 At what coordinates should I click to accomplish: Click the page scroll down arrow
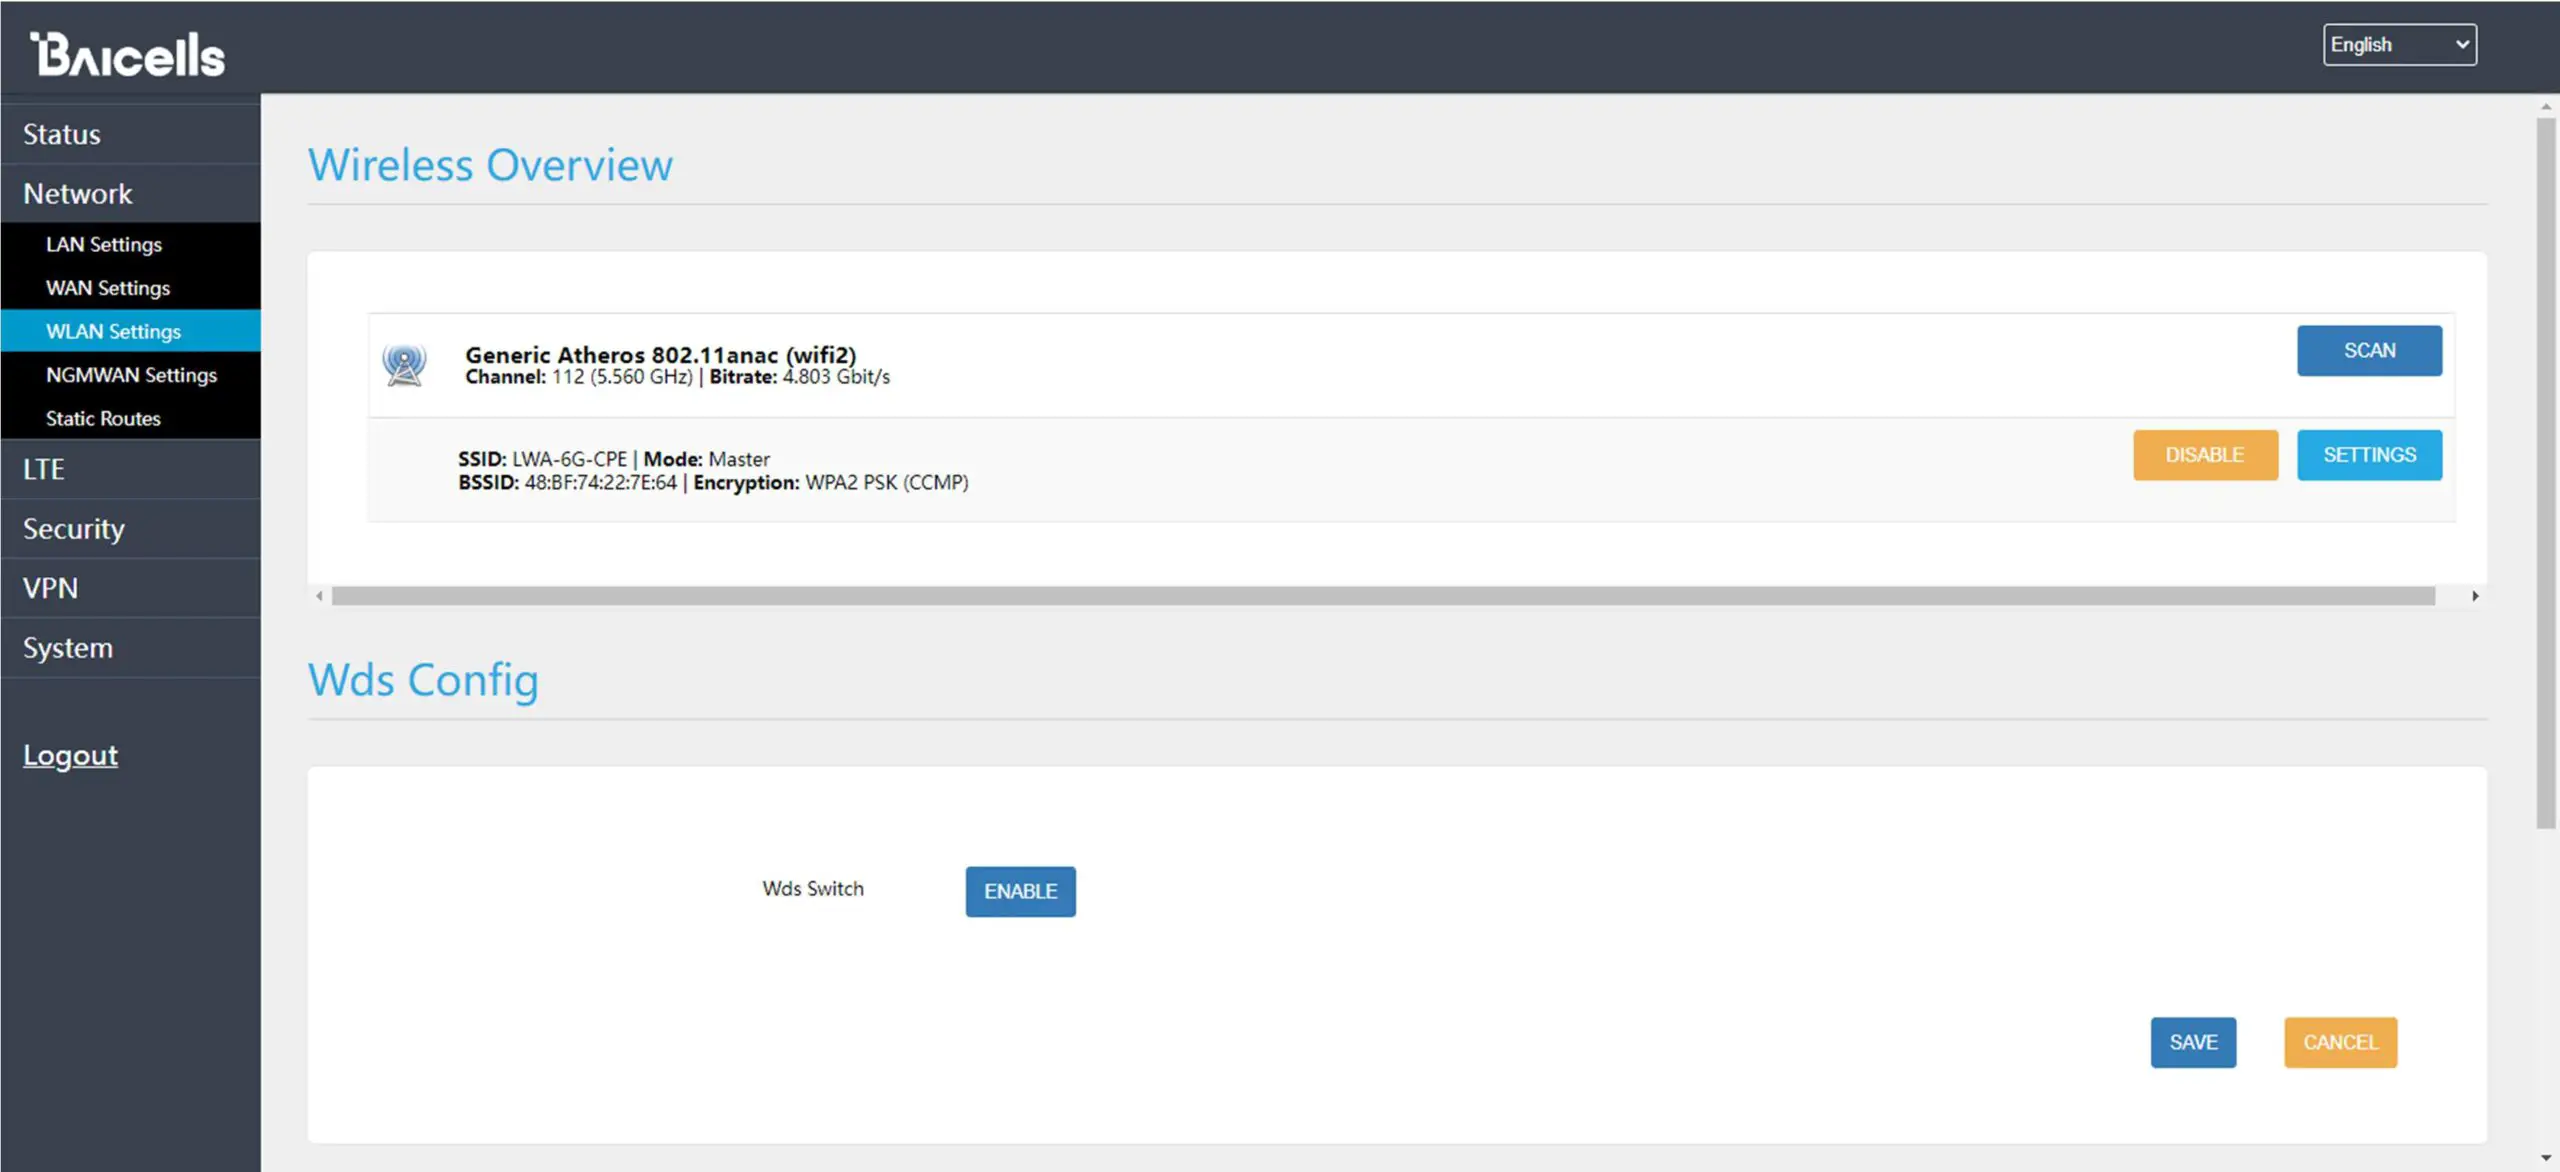[x=2545, y=1158]
